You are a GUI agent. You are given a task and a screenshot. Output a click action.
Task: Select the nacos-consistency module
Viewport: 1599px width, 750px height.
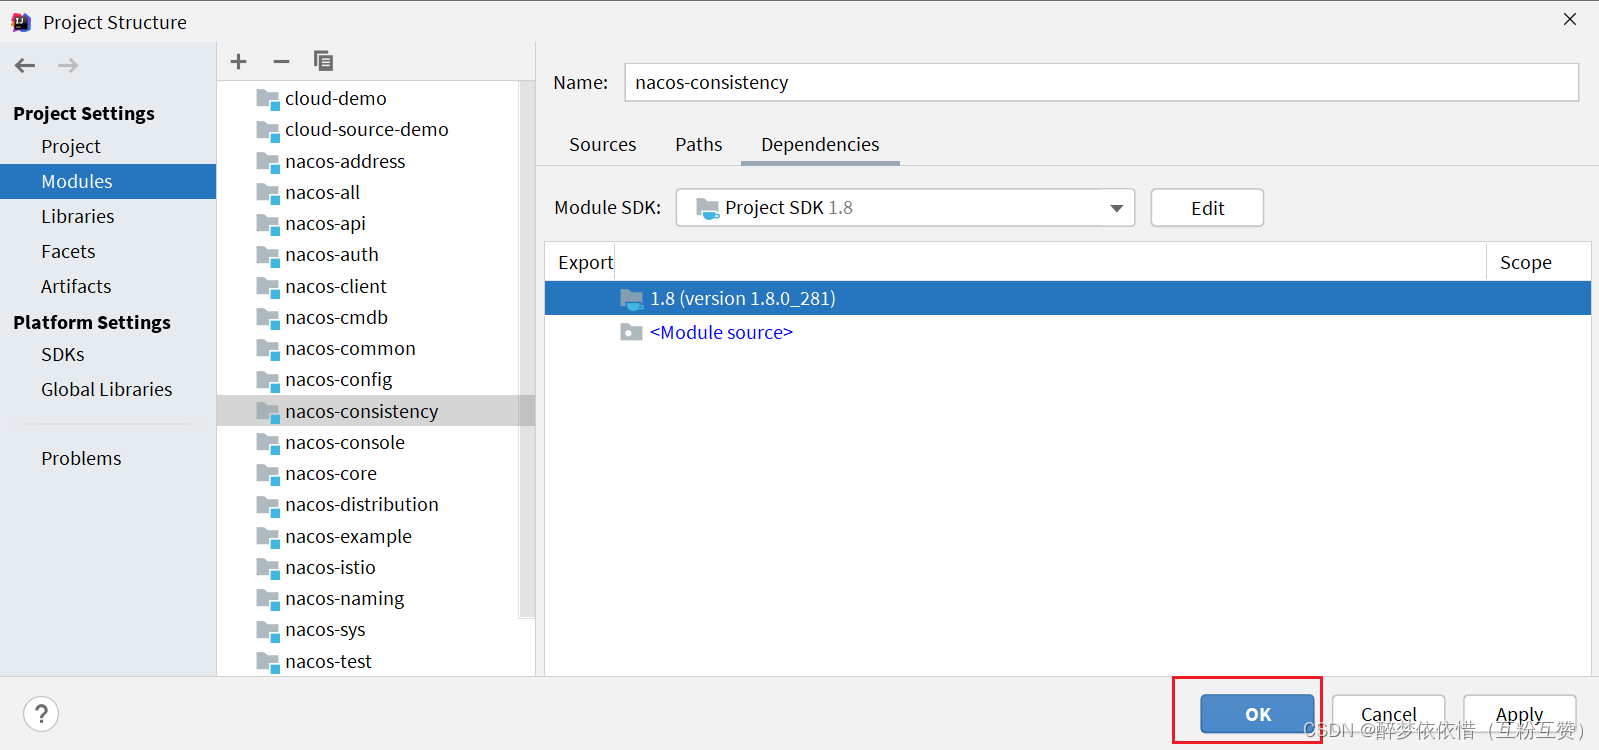coord(376,412)
